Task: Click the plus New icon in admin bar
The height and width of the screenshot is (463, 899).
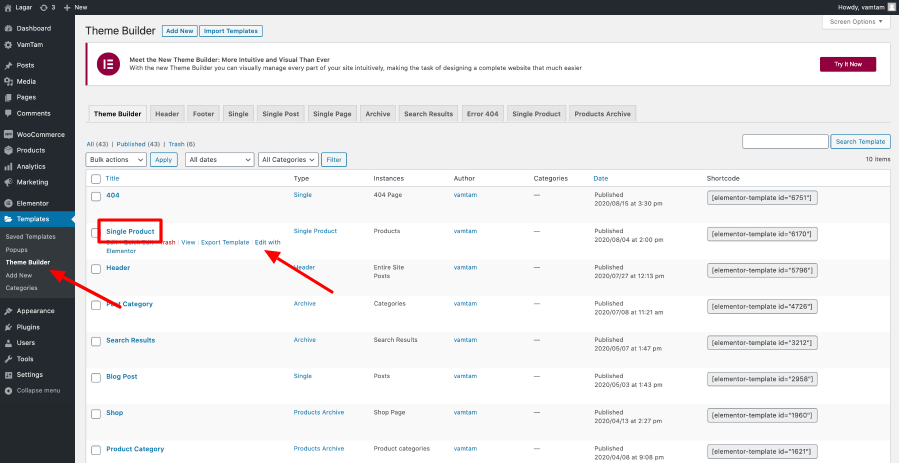Action: tap(67, 7)
